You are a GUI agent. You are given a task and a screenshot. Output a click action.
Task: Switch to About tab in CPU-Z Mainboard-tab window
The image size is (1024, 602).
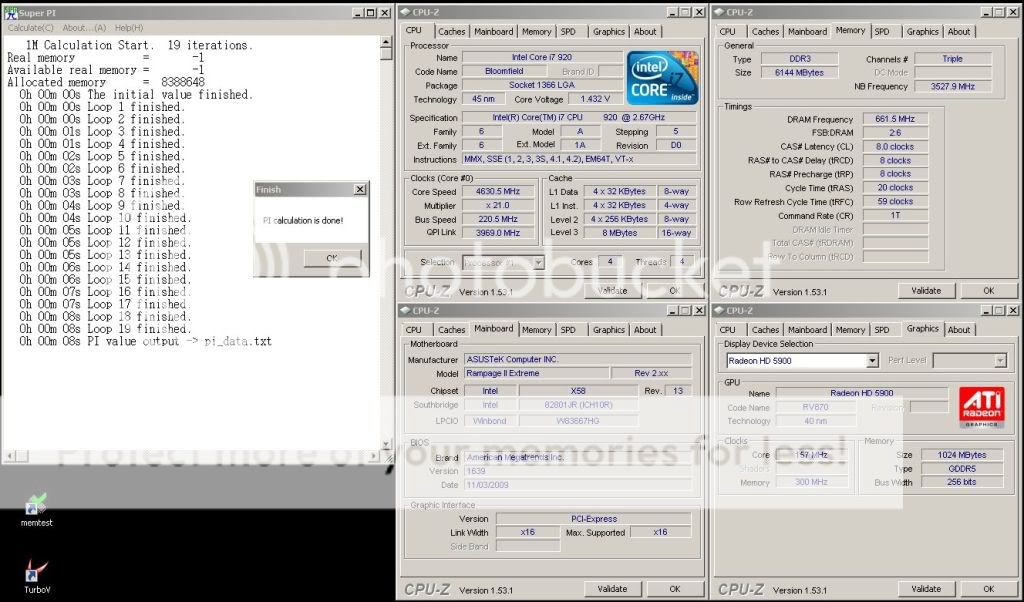point(645,330)
